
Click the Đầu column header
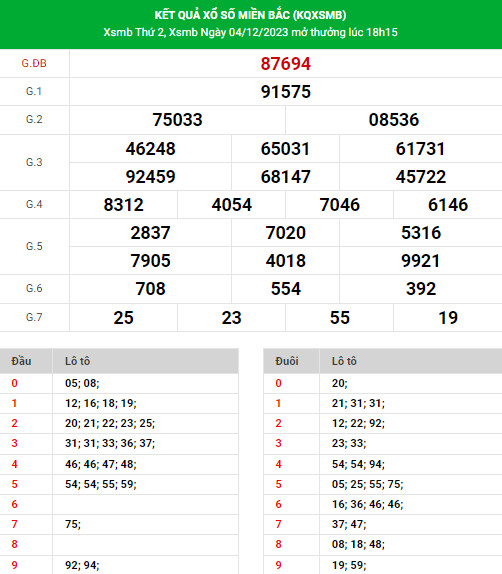[21, 361]
